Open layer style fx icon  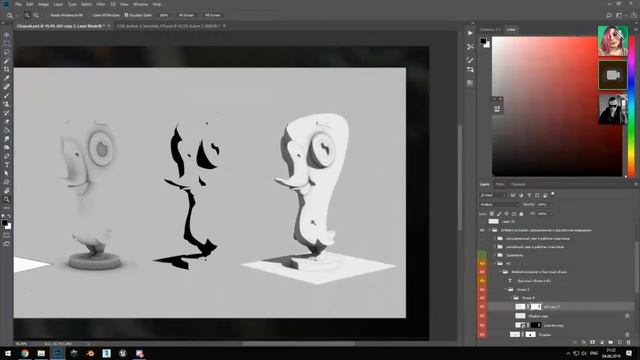pyautogui.click(x=584, y=342)
